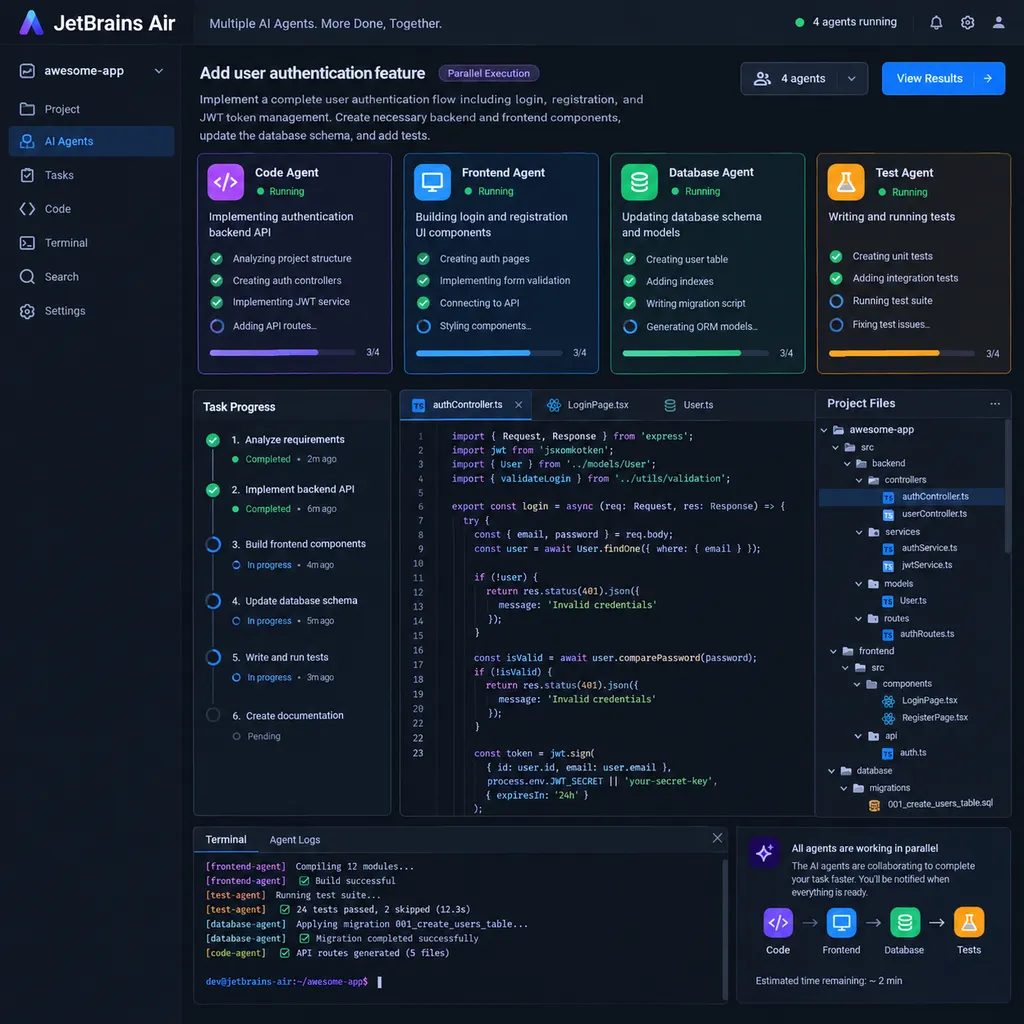
Task: Click the Styling components status circle
Action: pos(423,326)
